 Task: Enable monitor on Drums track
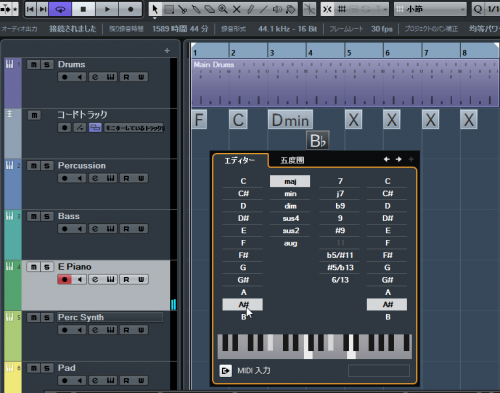(79, 77)
